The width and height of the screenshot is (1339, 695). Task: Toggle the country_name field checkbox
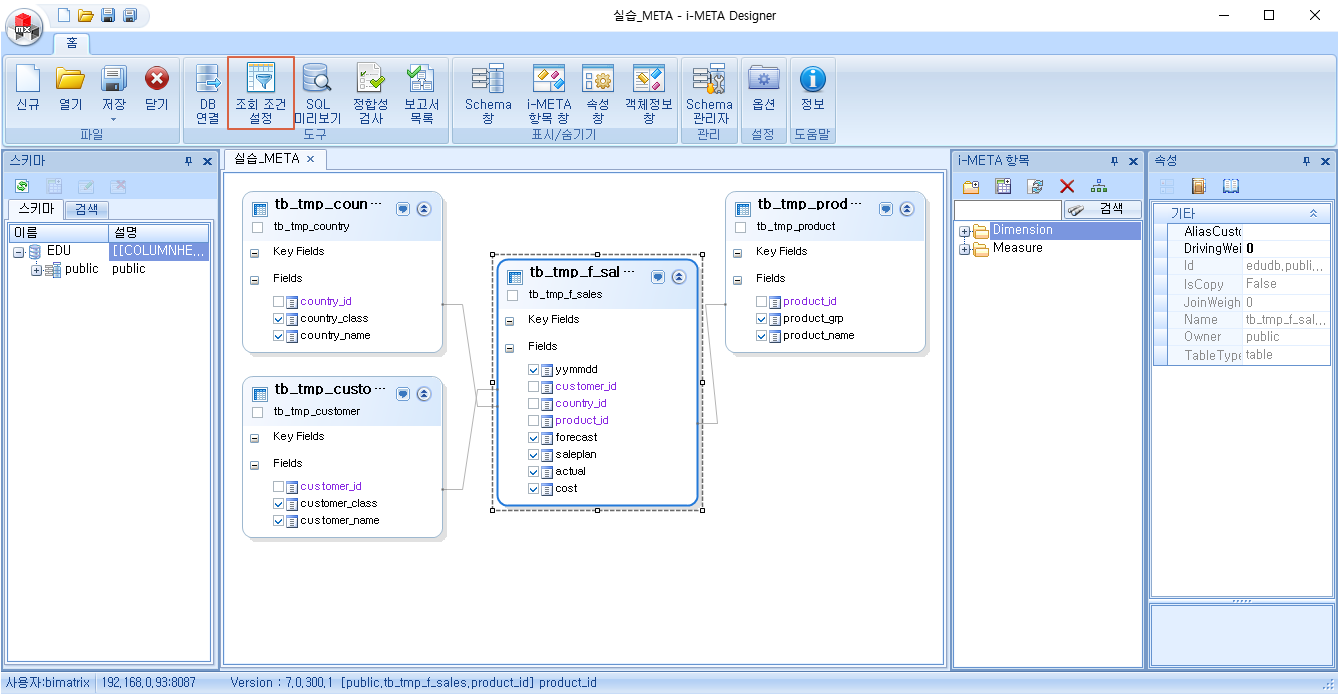tap(279, 336)
